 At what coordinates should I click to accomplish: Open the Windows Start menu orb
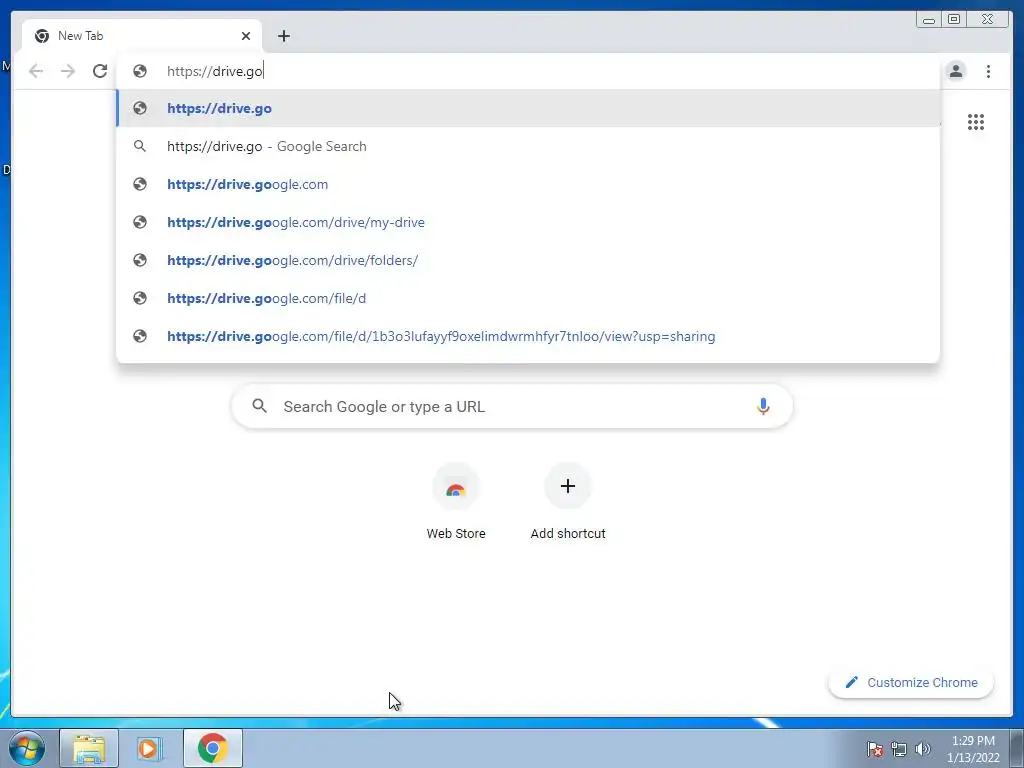coord(27,748)
